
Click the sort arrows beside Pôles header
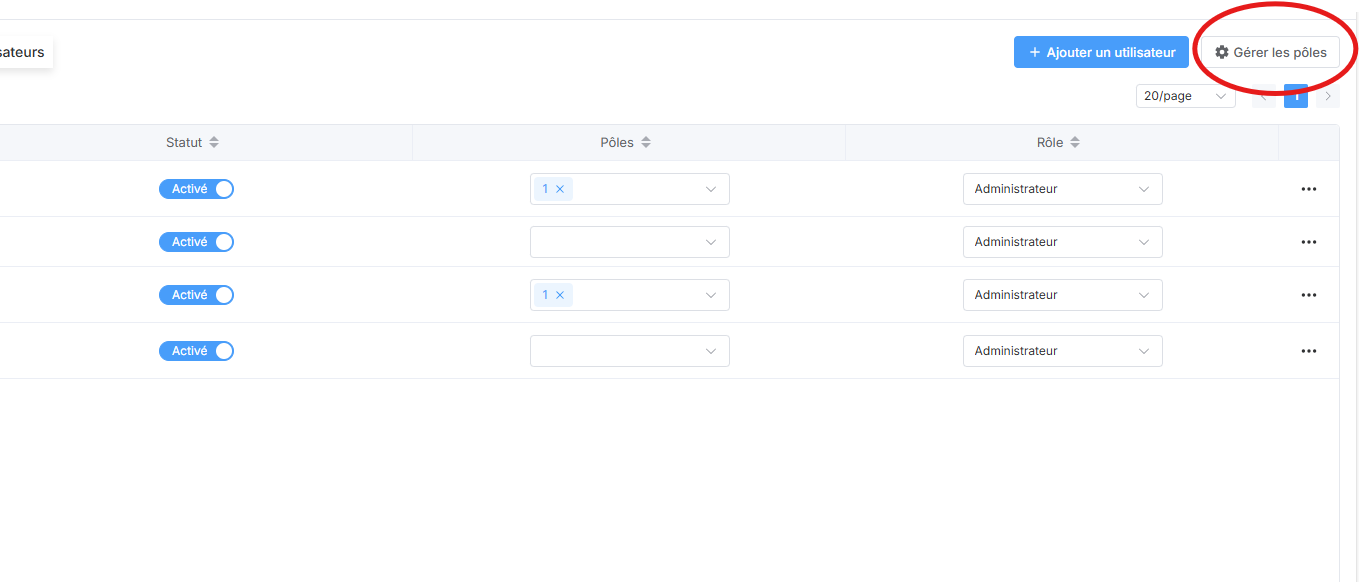(x=646, y=143)
